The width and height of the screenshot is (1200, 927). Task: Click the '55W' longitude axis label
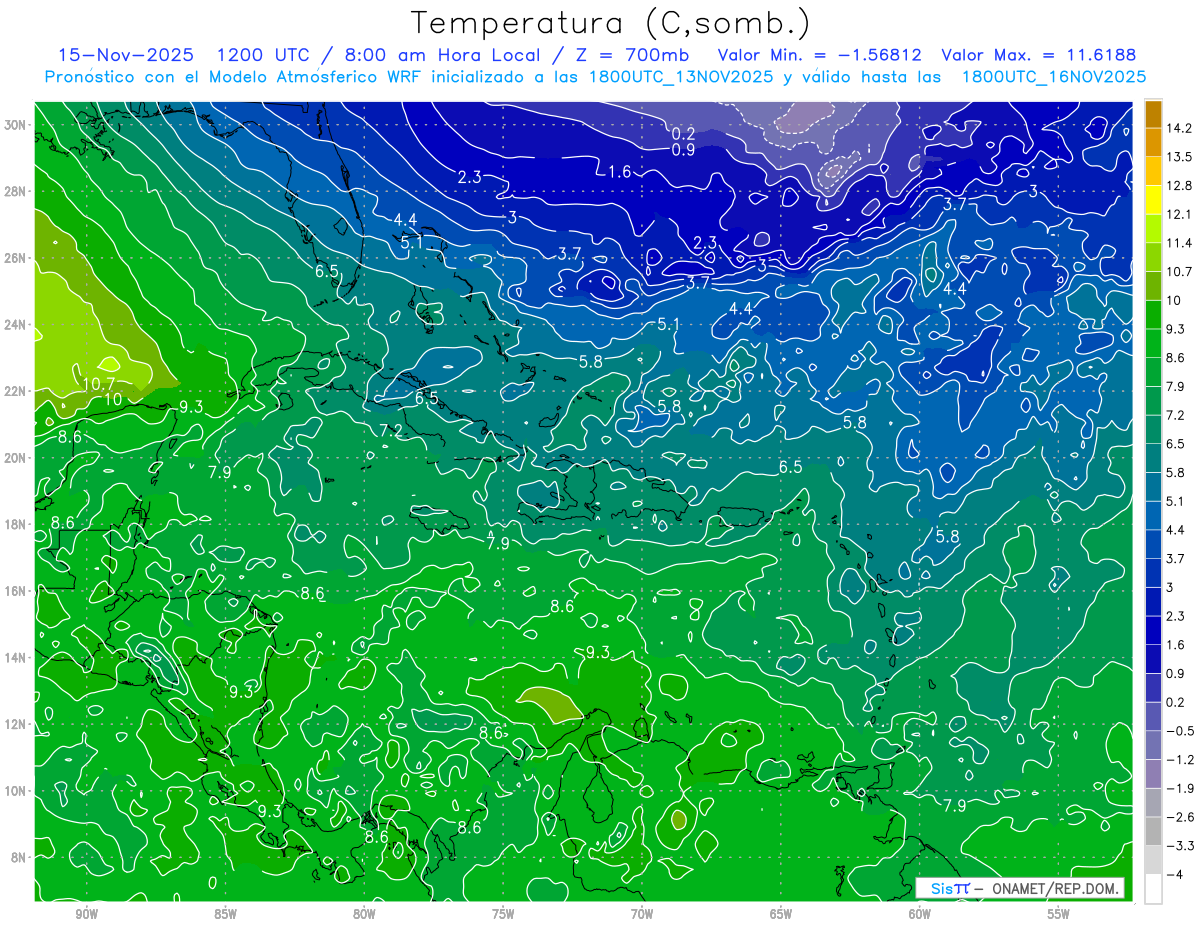[x=1059, y=914]
